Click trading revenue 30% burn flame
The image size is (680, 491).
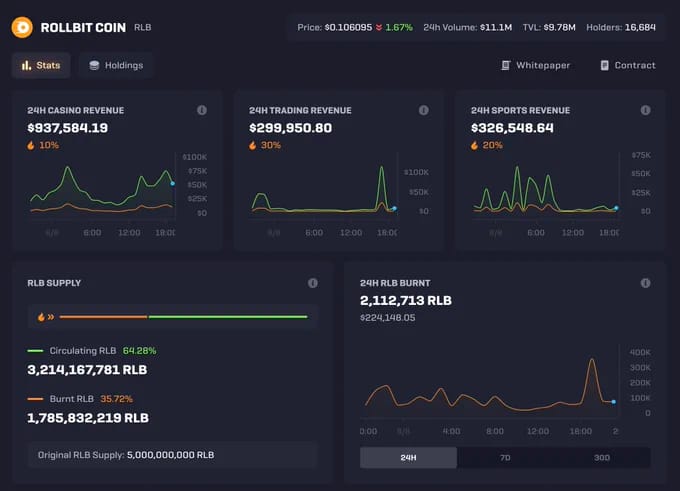tap(253, 145)
